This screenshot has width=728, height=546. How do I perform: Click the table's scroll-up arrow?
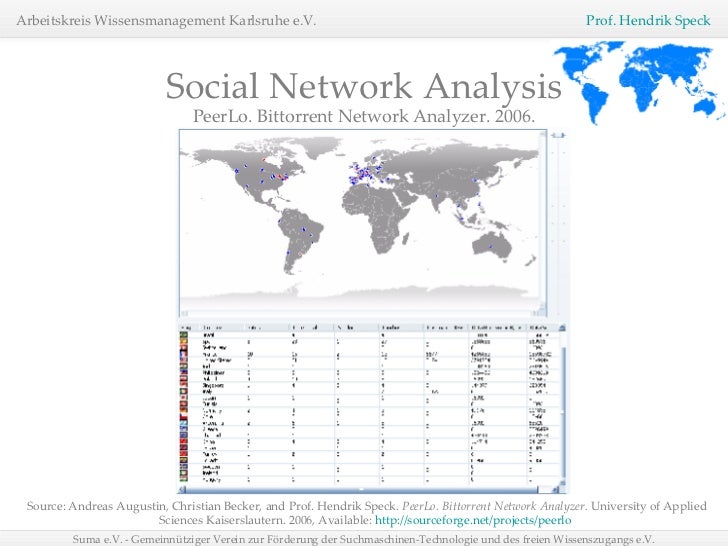pos(563,328)
